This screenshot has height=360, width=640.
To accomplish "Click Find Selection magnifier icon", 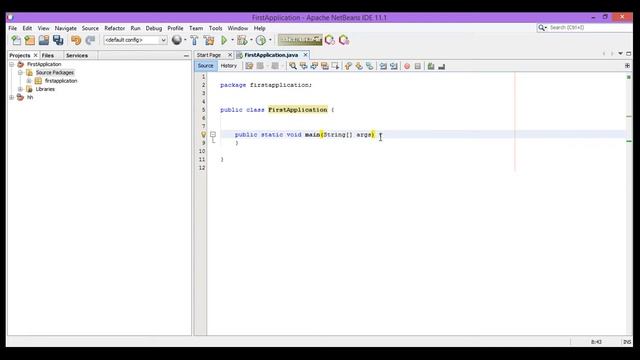I will click(293, 66).
